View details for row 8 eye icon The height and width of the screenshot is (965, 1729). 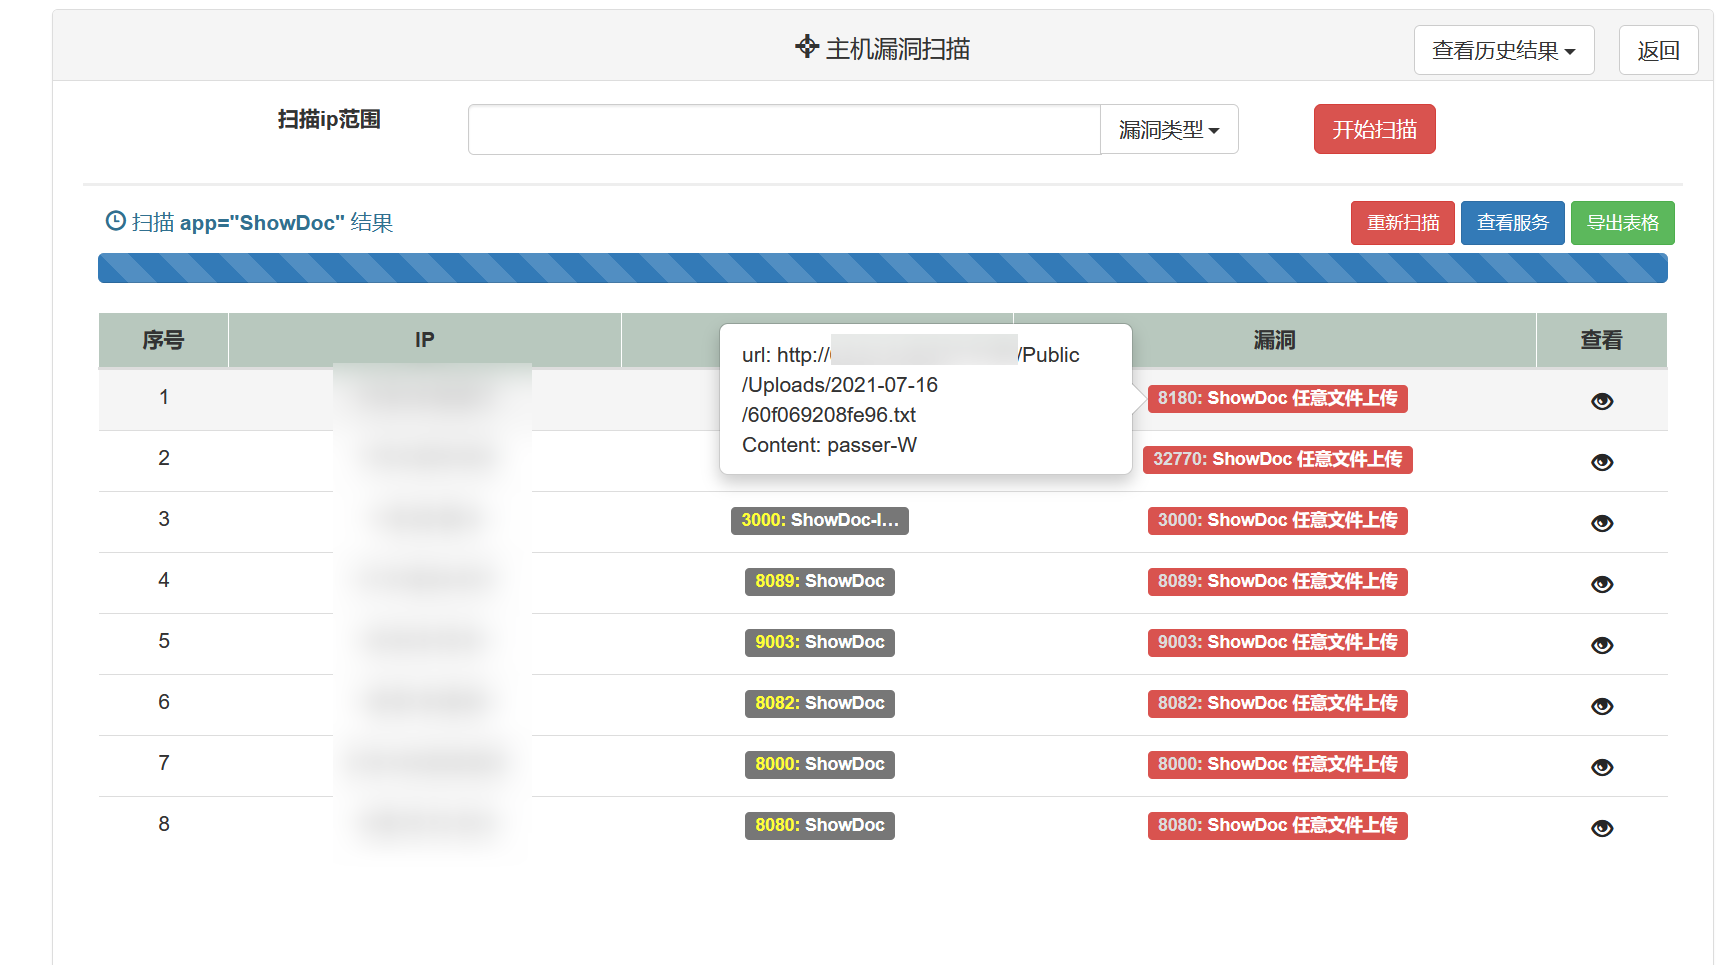tap(1602, 828)
